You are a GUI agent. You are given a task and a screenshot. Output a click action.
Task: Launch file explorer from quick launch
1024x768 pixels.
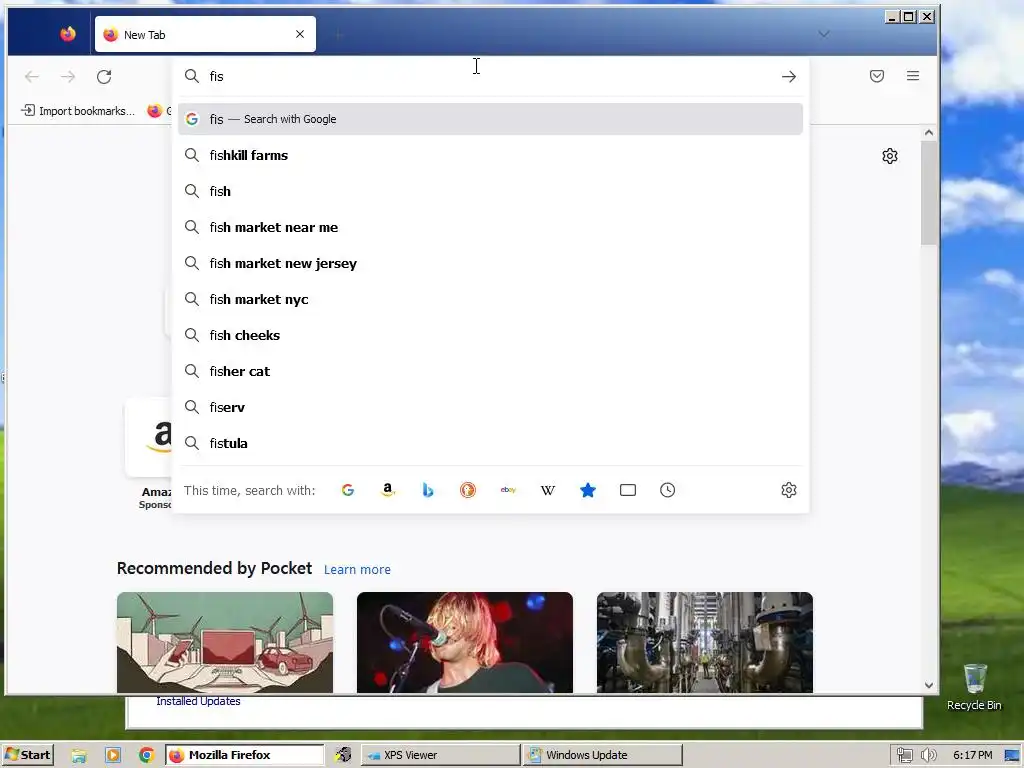[79, 755]
